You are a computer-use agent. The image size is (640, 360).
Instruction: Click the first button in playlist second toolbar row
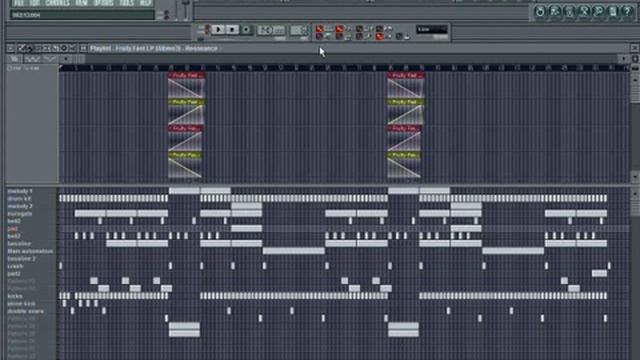coord(14,59)
